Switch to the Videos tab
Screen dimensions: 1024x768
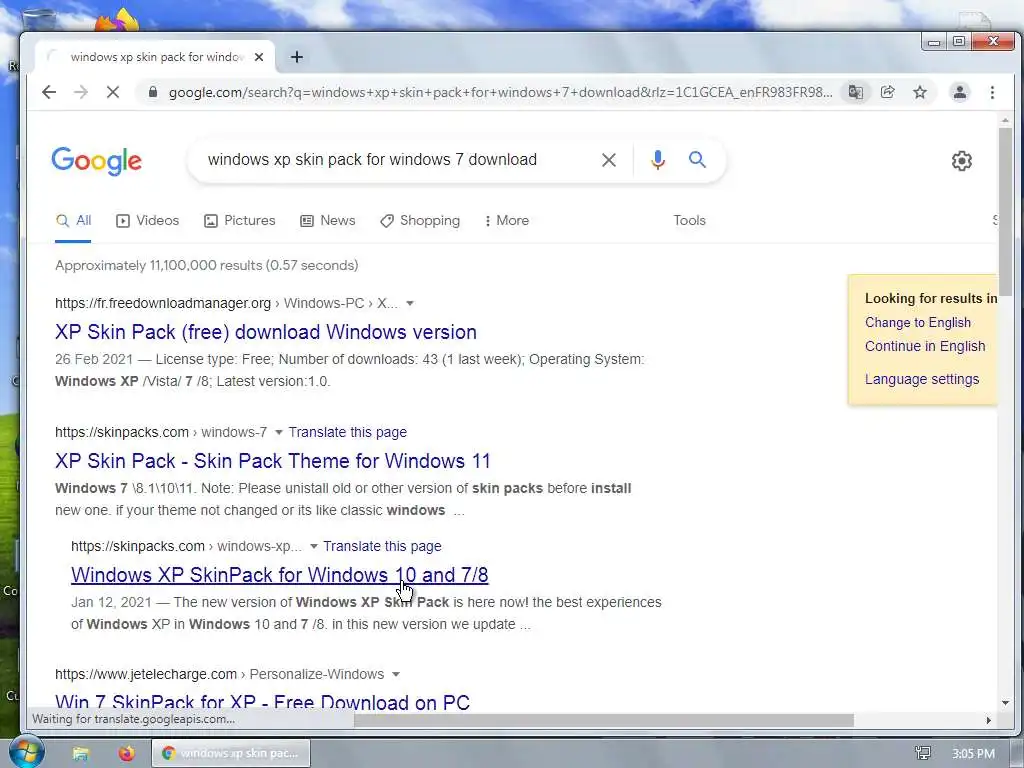[148, 221]
